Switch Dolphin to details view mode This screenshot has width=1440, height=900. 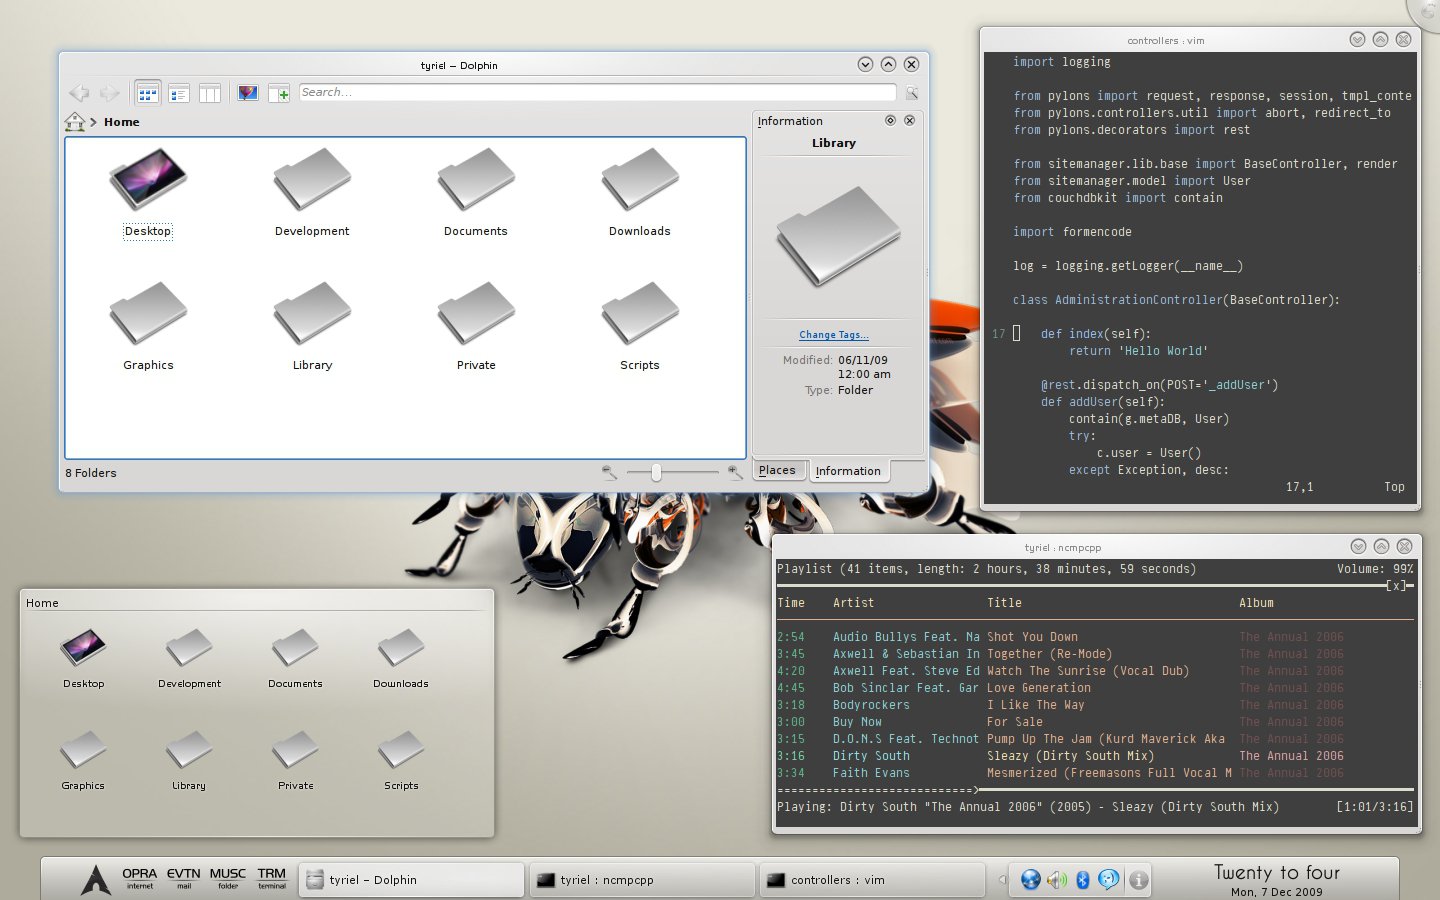(179, 93)
